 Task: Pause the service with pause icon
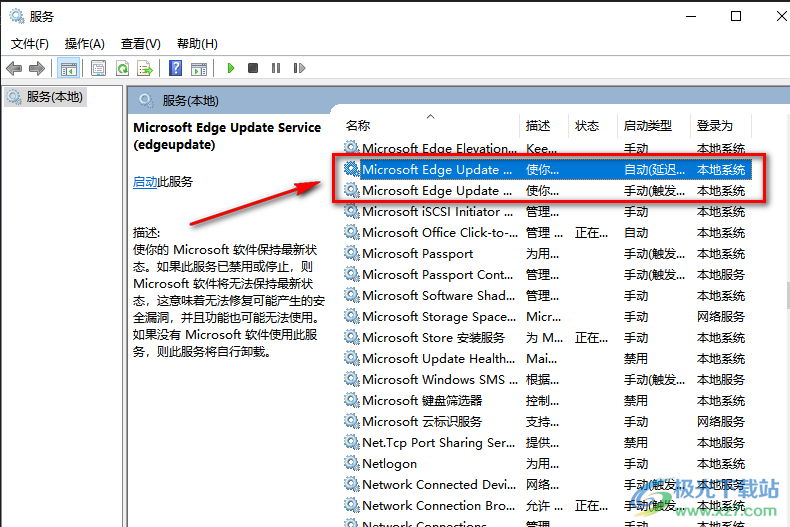[x=276, y=68]
